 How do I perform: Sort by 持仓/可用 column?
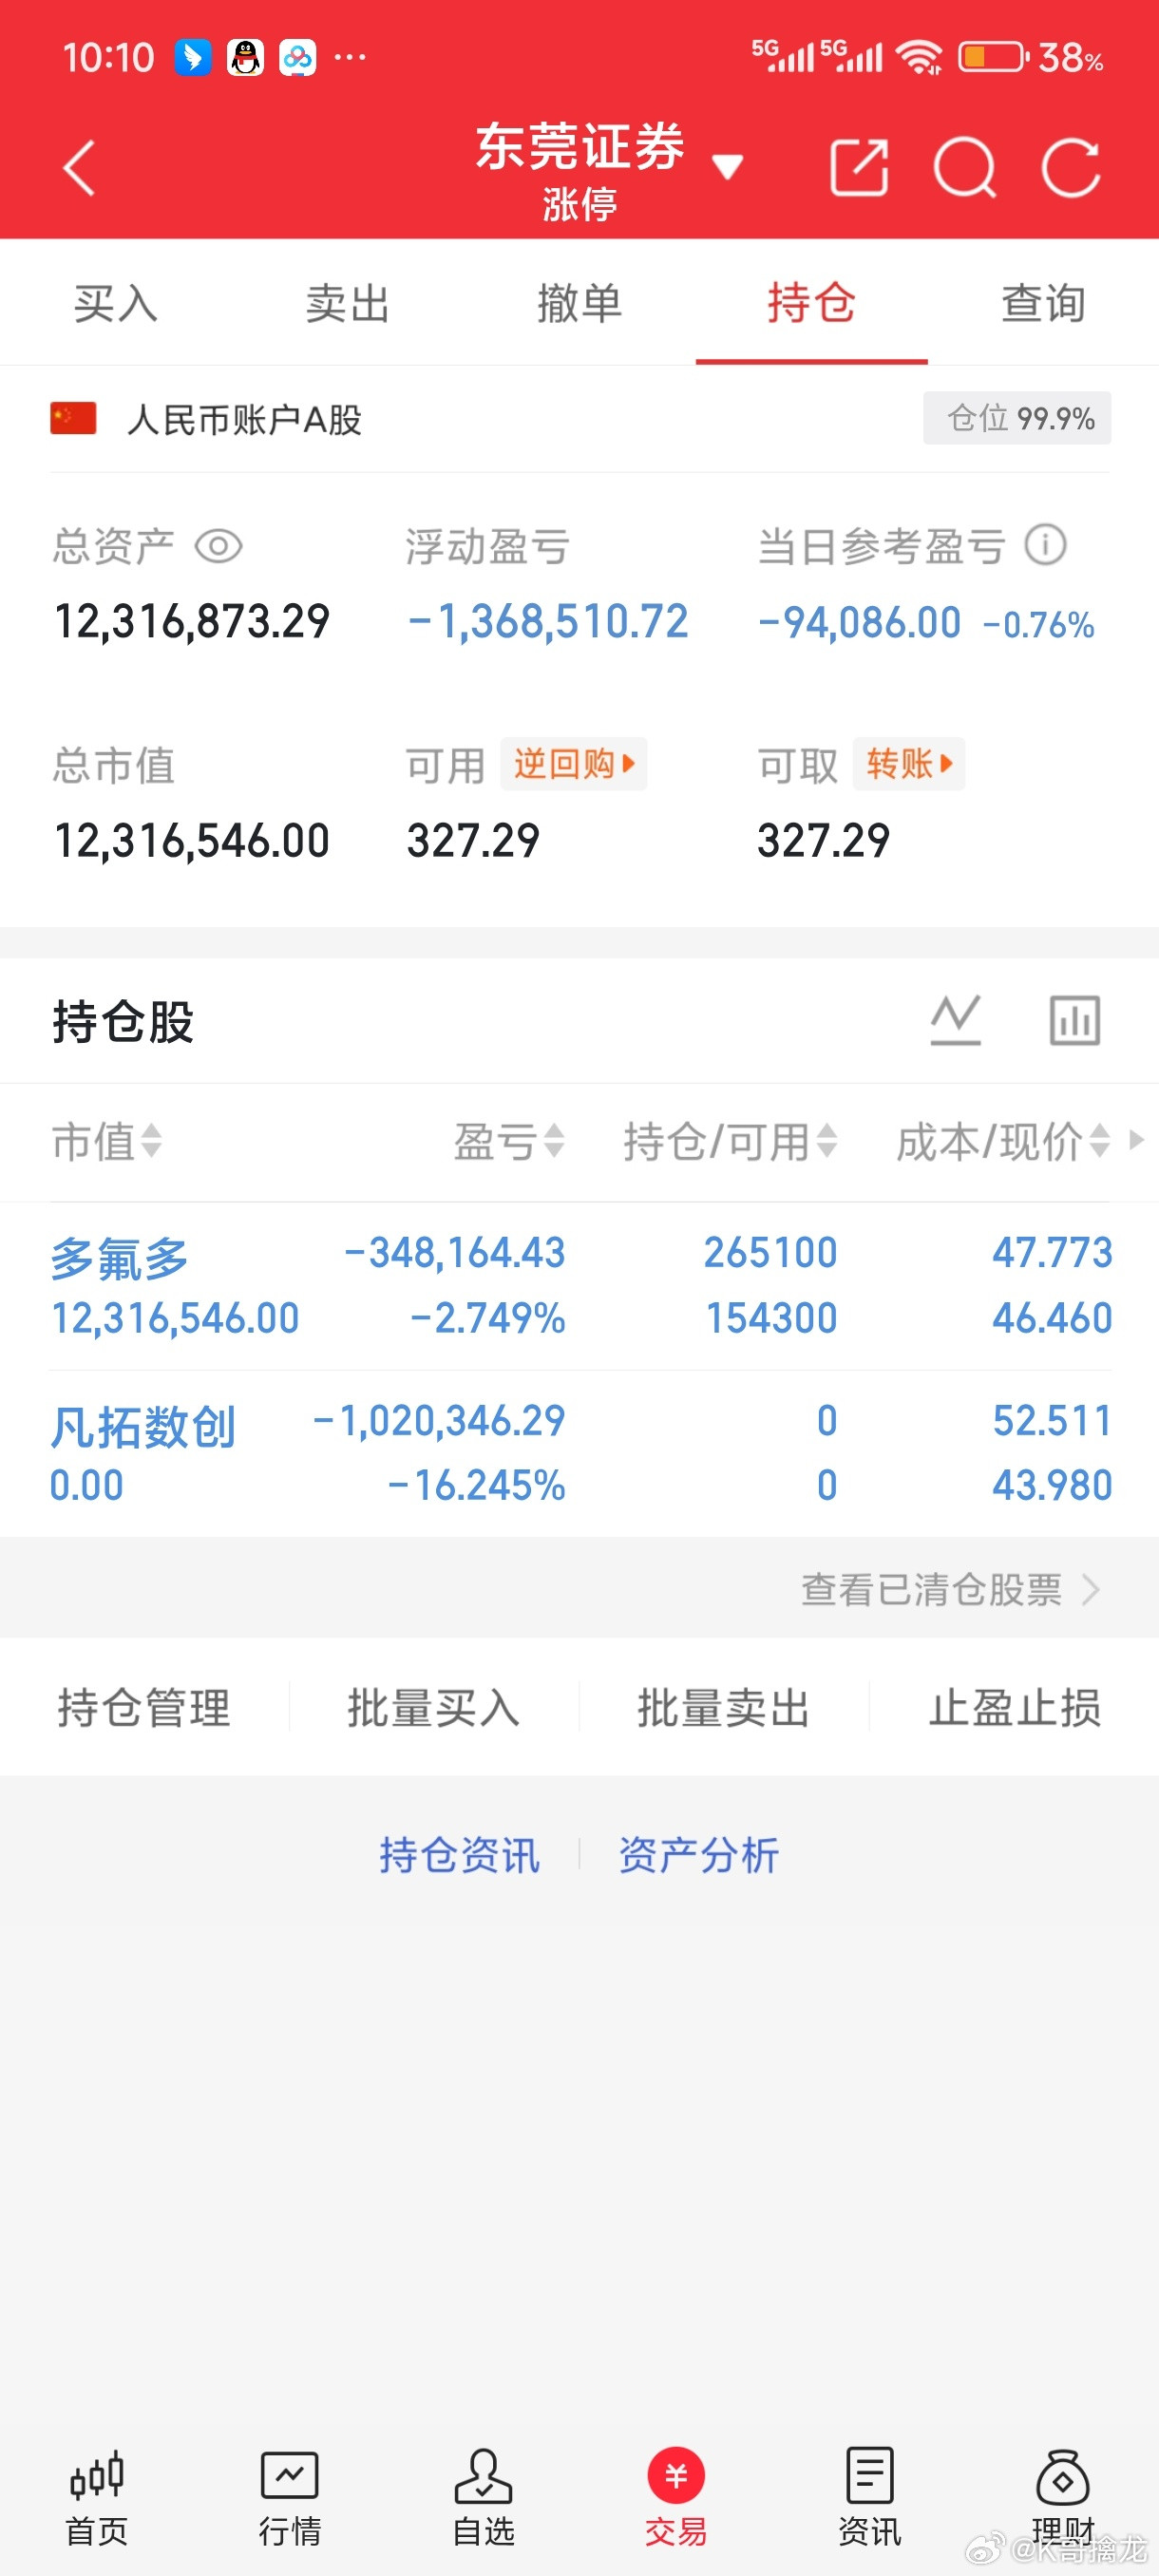point(730,1141)
